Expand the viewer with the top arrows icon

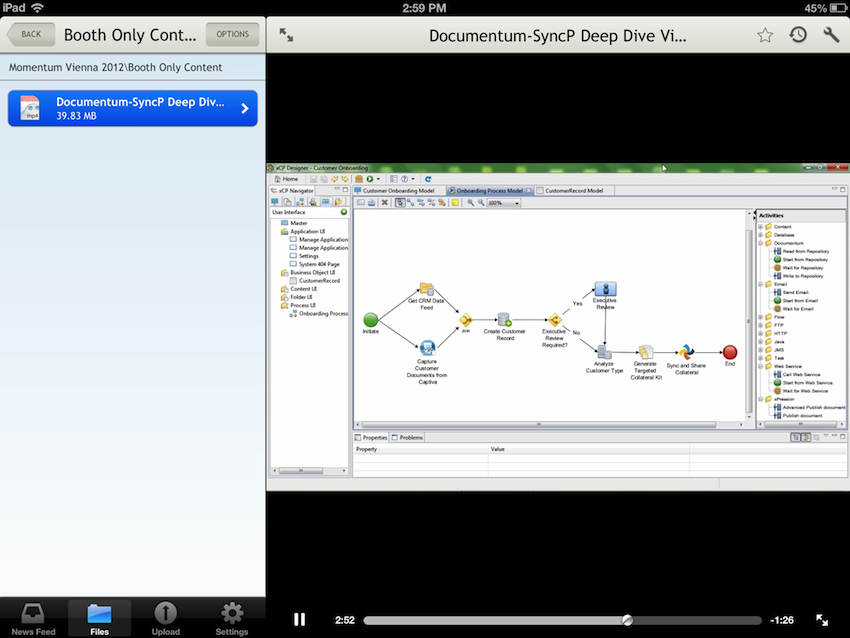tap(286, 35)
